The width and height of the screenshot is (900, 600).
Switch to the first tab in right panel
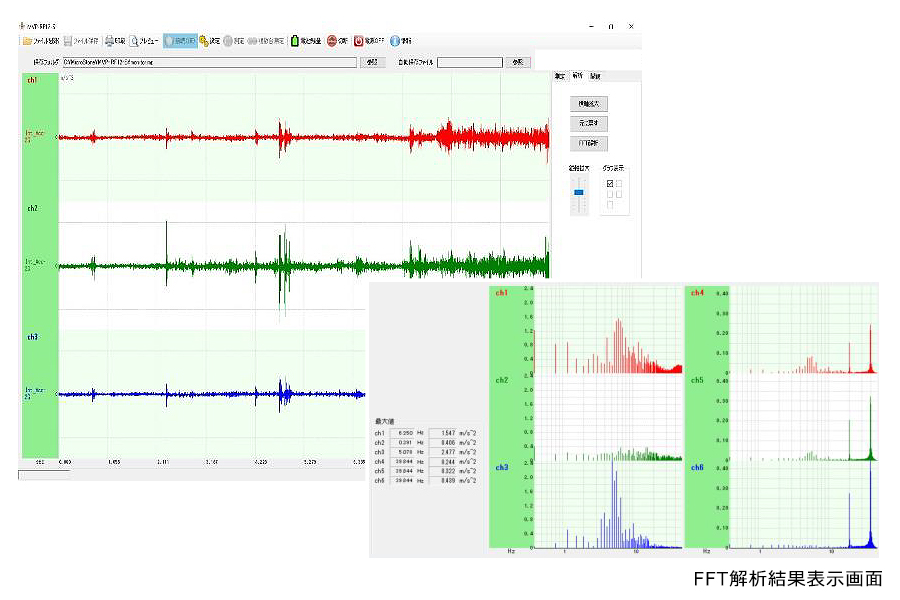[x=560, y=76]
